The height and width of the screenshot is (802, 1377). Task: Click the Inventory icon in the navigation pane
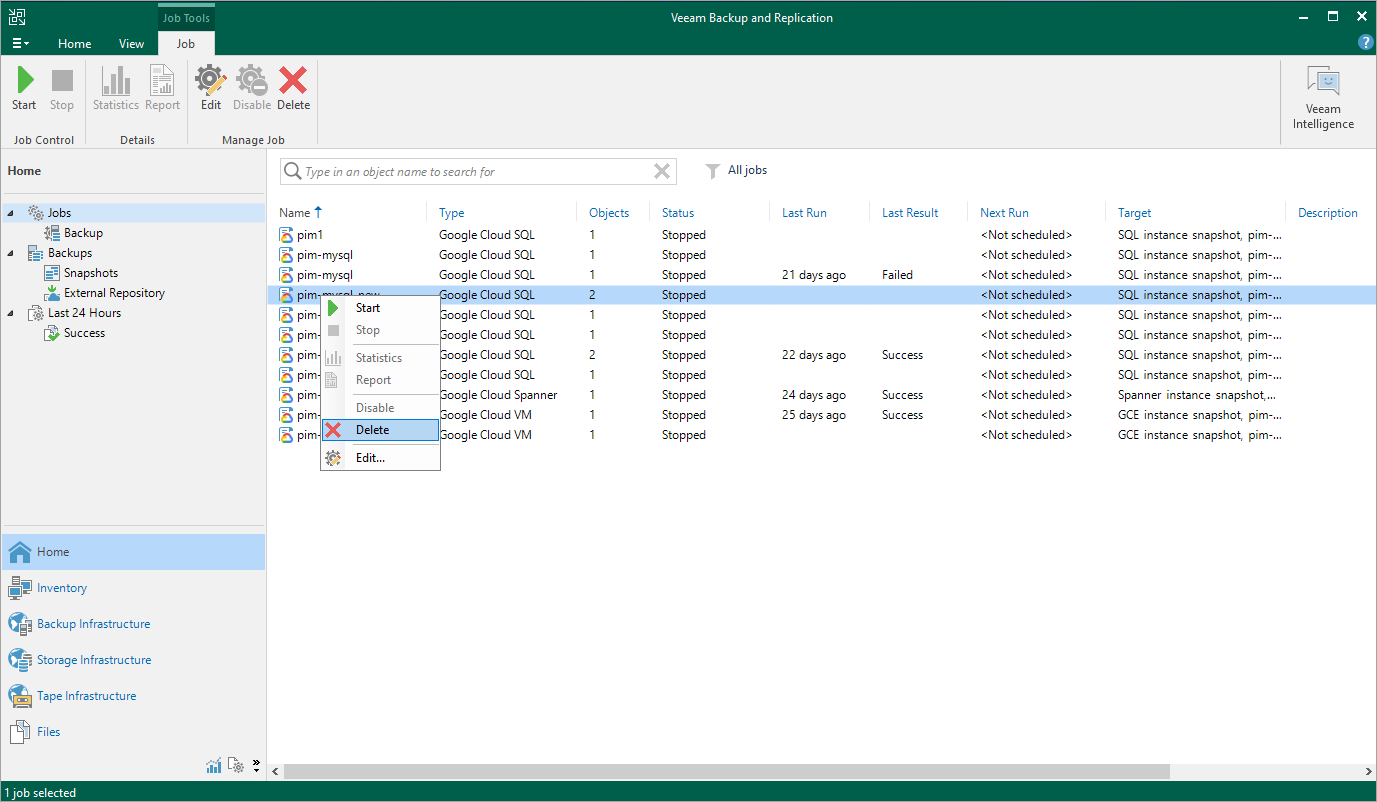pos(20,588)
